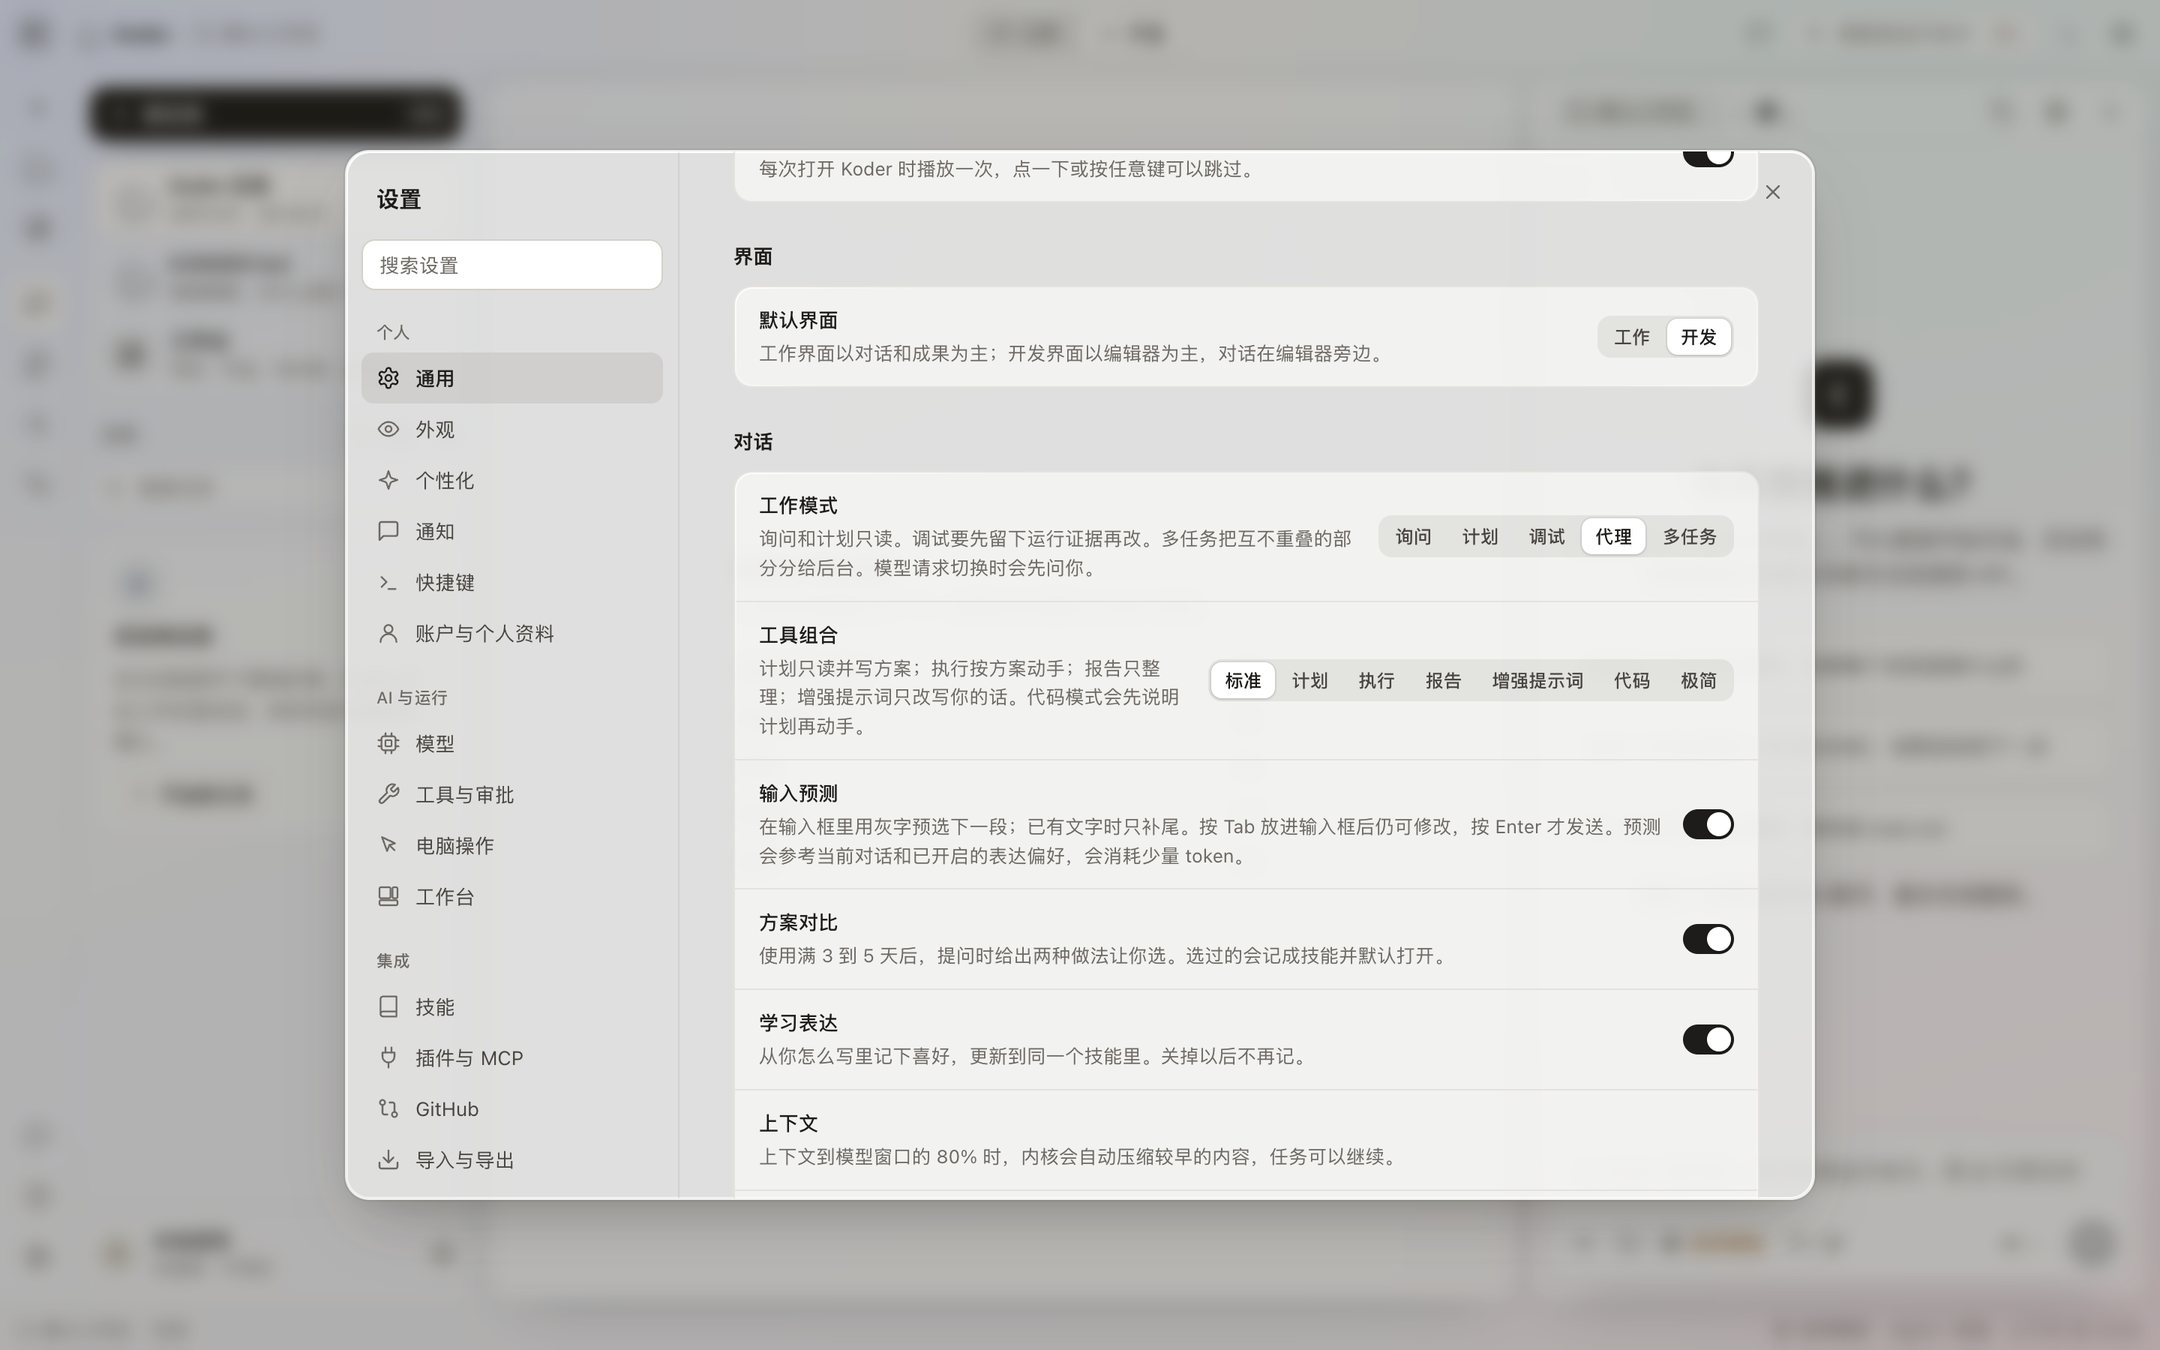Click the 插件与 MCP plug icon
Image resolution: width=2160 pixels, height=1350 pixels.
point(388,1057)
